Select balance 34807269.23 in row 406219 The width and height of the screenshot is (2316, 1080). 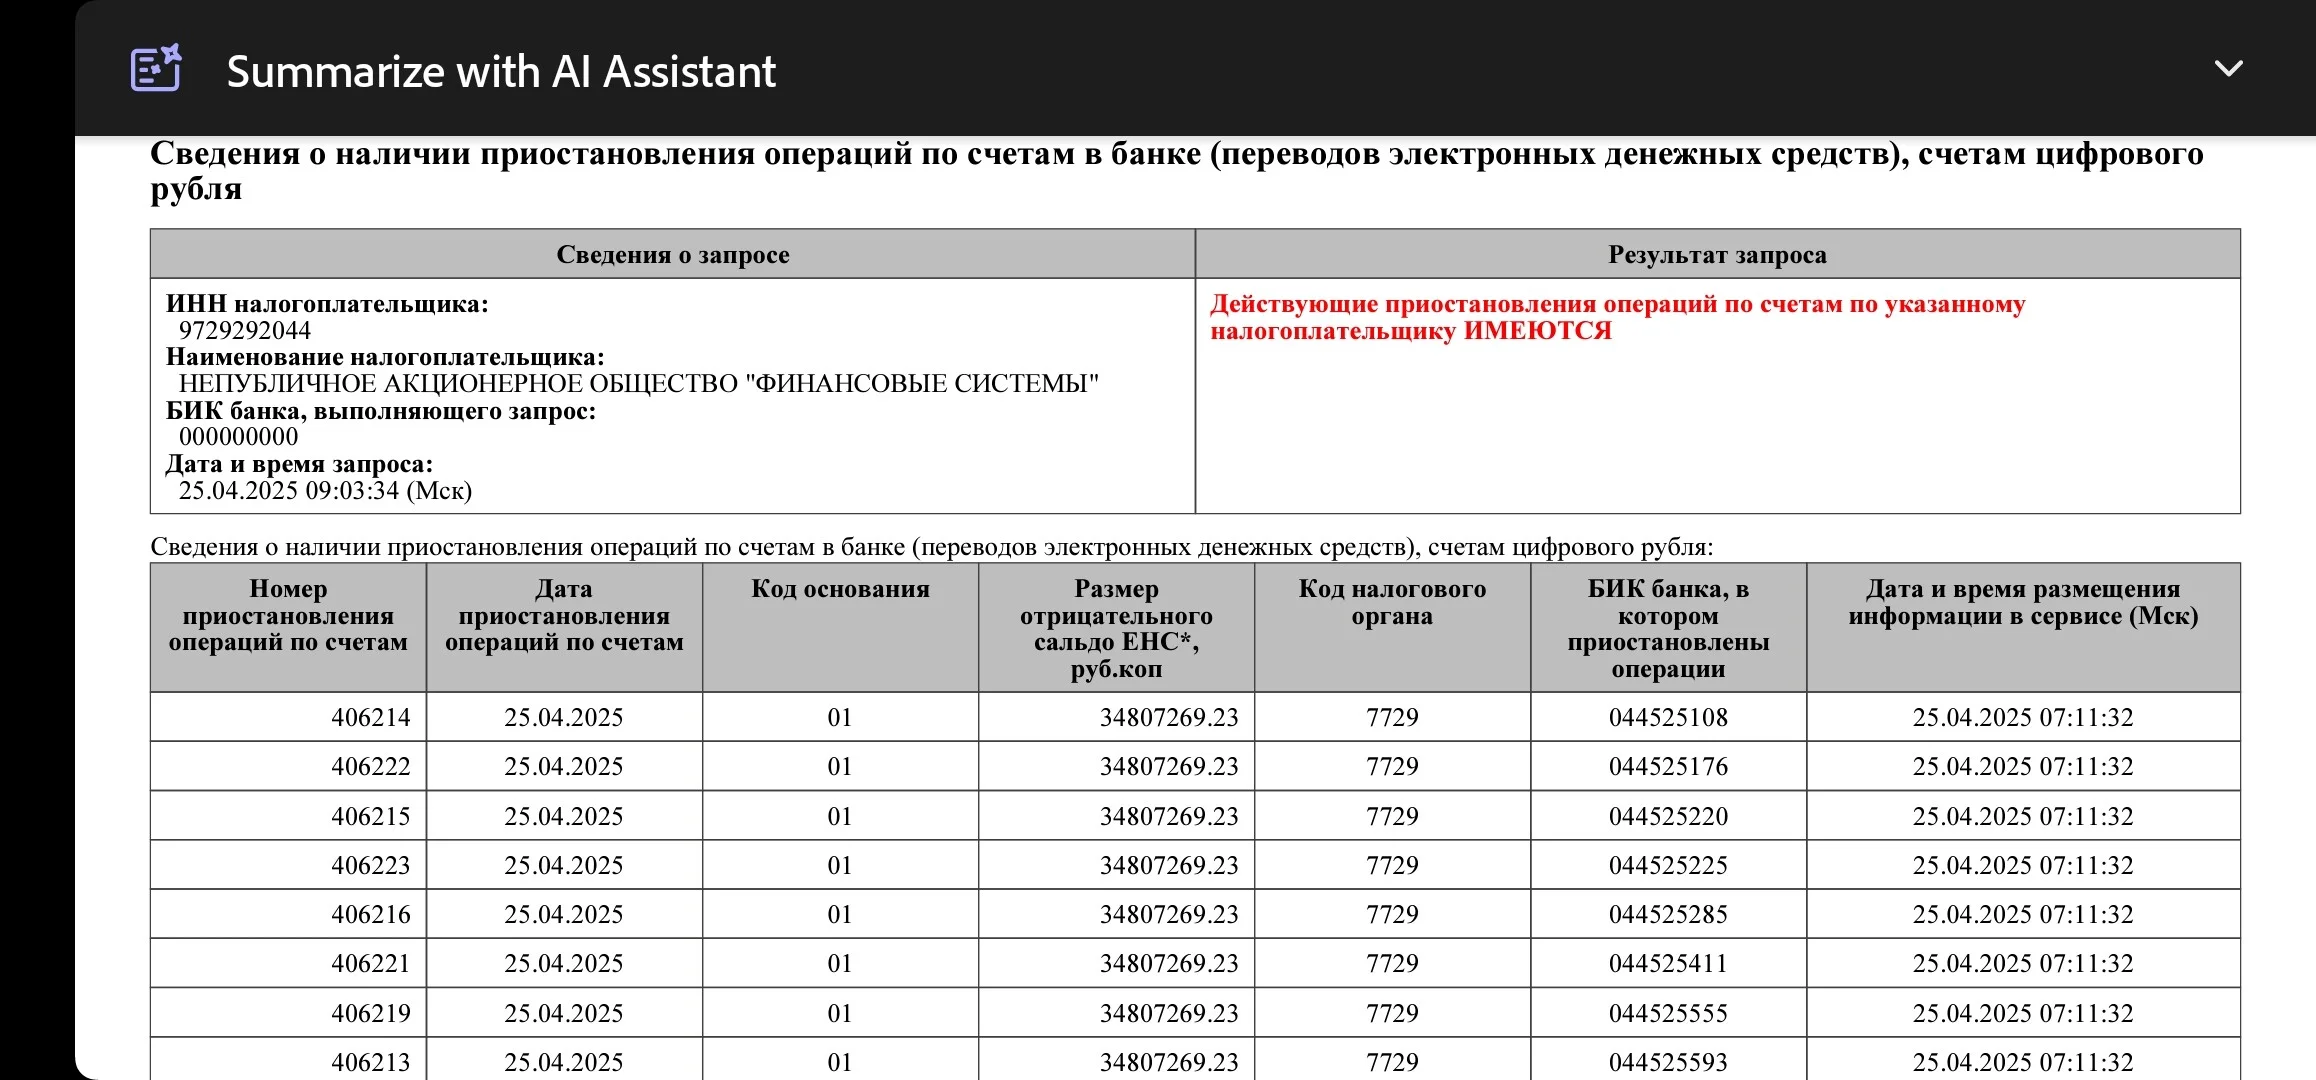(x=1169, y=1013)
